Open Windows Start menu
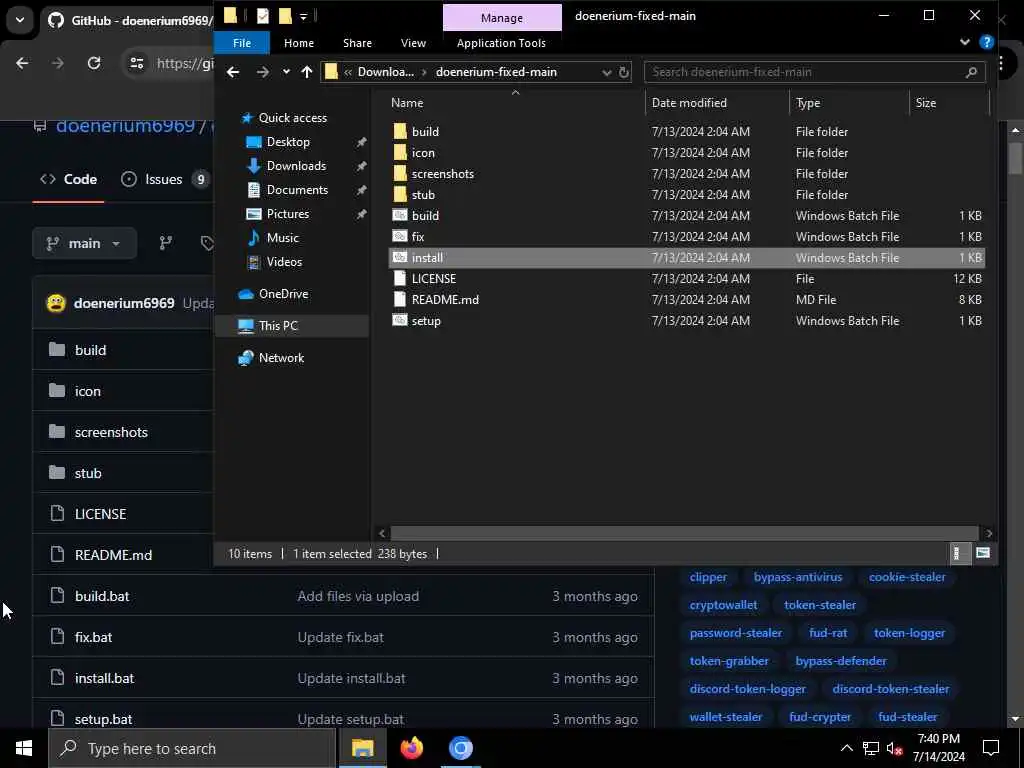This screenshot has width=1024, height=768. coord(24,748)
